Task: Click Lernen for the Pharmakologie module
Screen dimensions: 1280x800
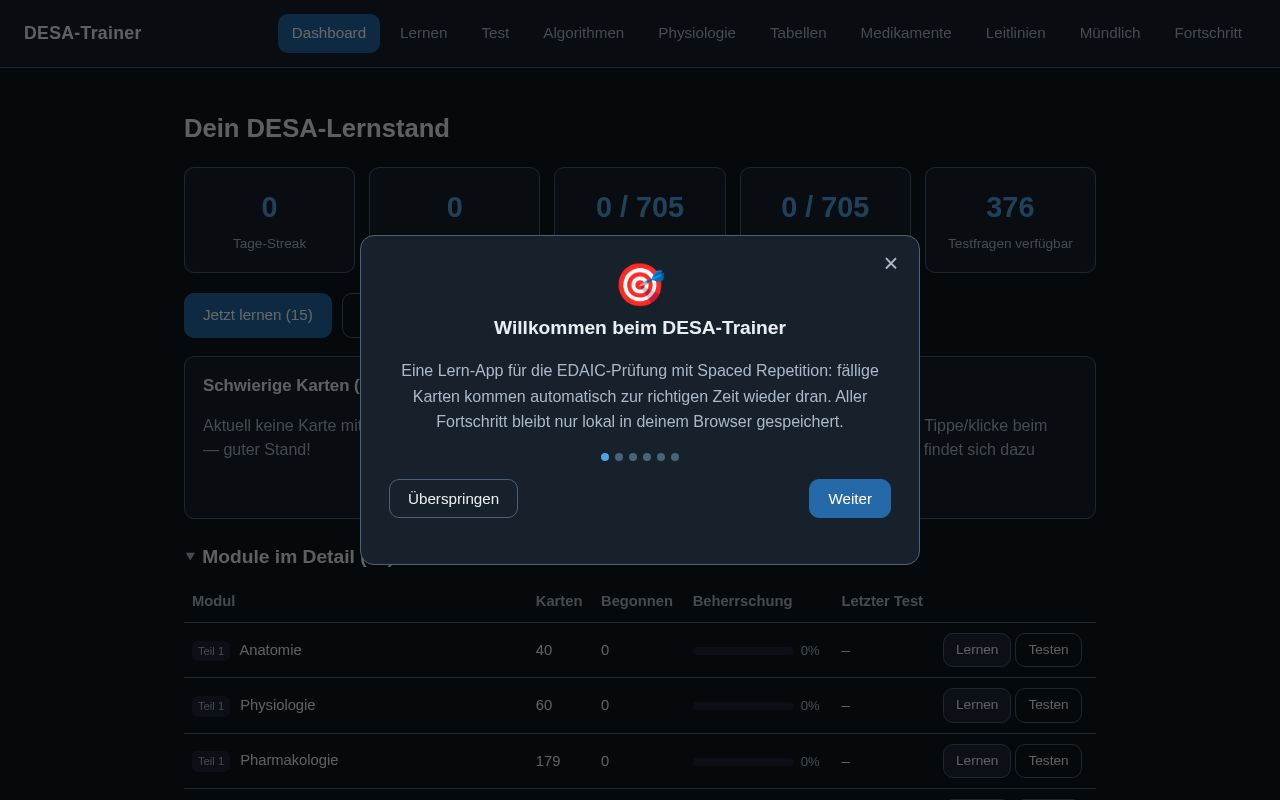Action: click(977, 761)
